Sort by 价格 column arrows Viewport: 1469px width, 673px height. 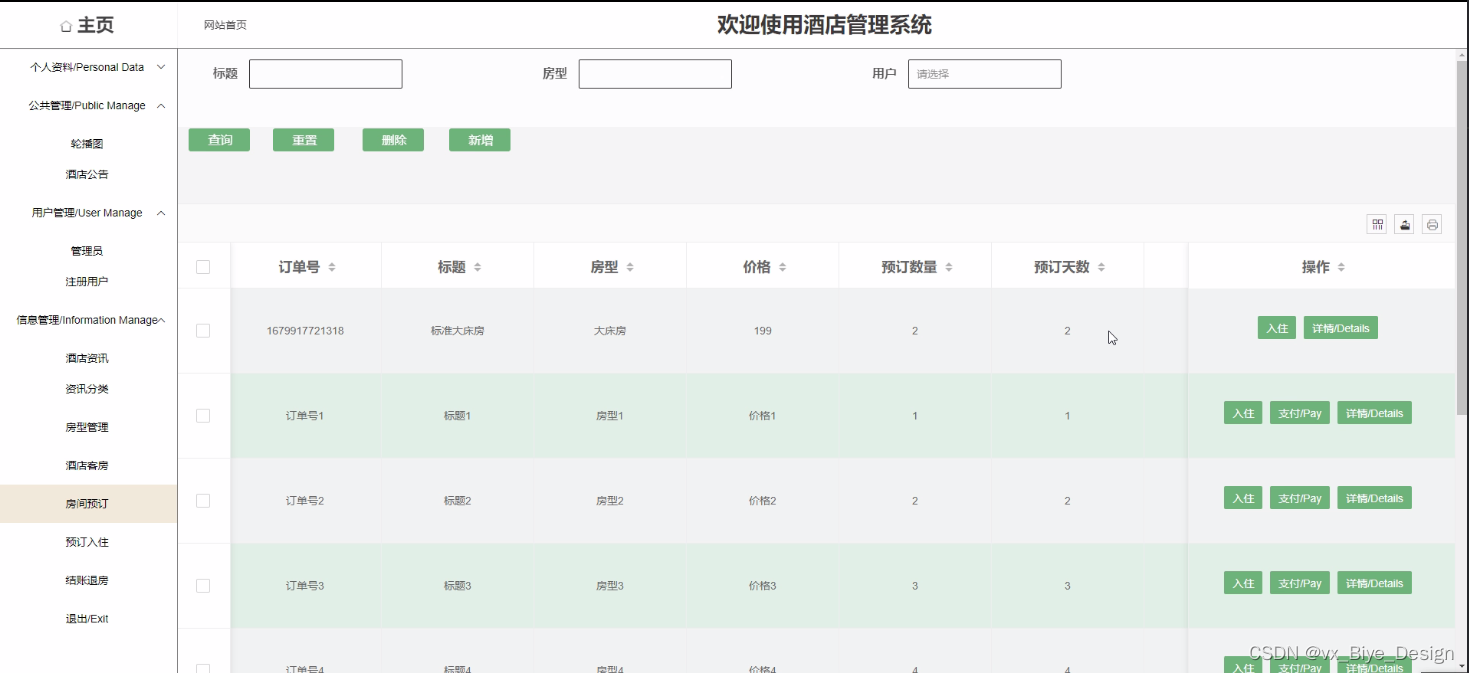click(783, 267)
